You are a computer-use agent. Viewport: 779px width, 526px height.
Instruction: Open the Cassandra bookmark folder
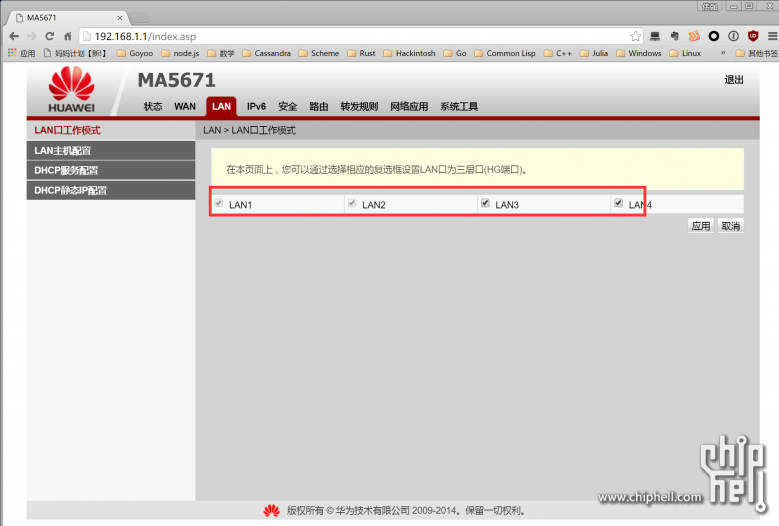click(266, 53)
